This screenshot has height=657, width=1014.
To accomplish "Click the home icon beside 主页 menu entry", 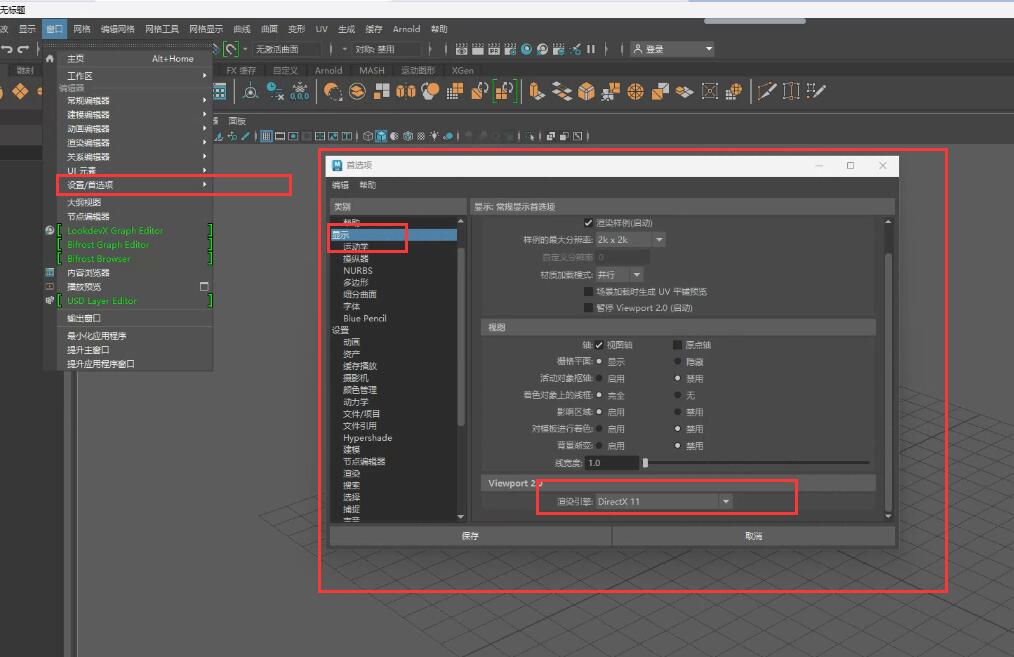I will 50,59.
